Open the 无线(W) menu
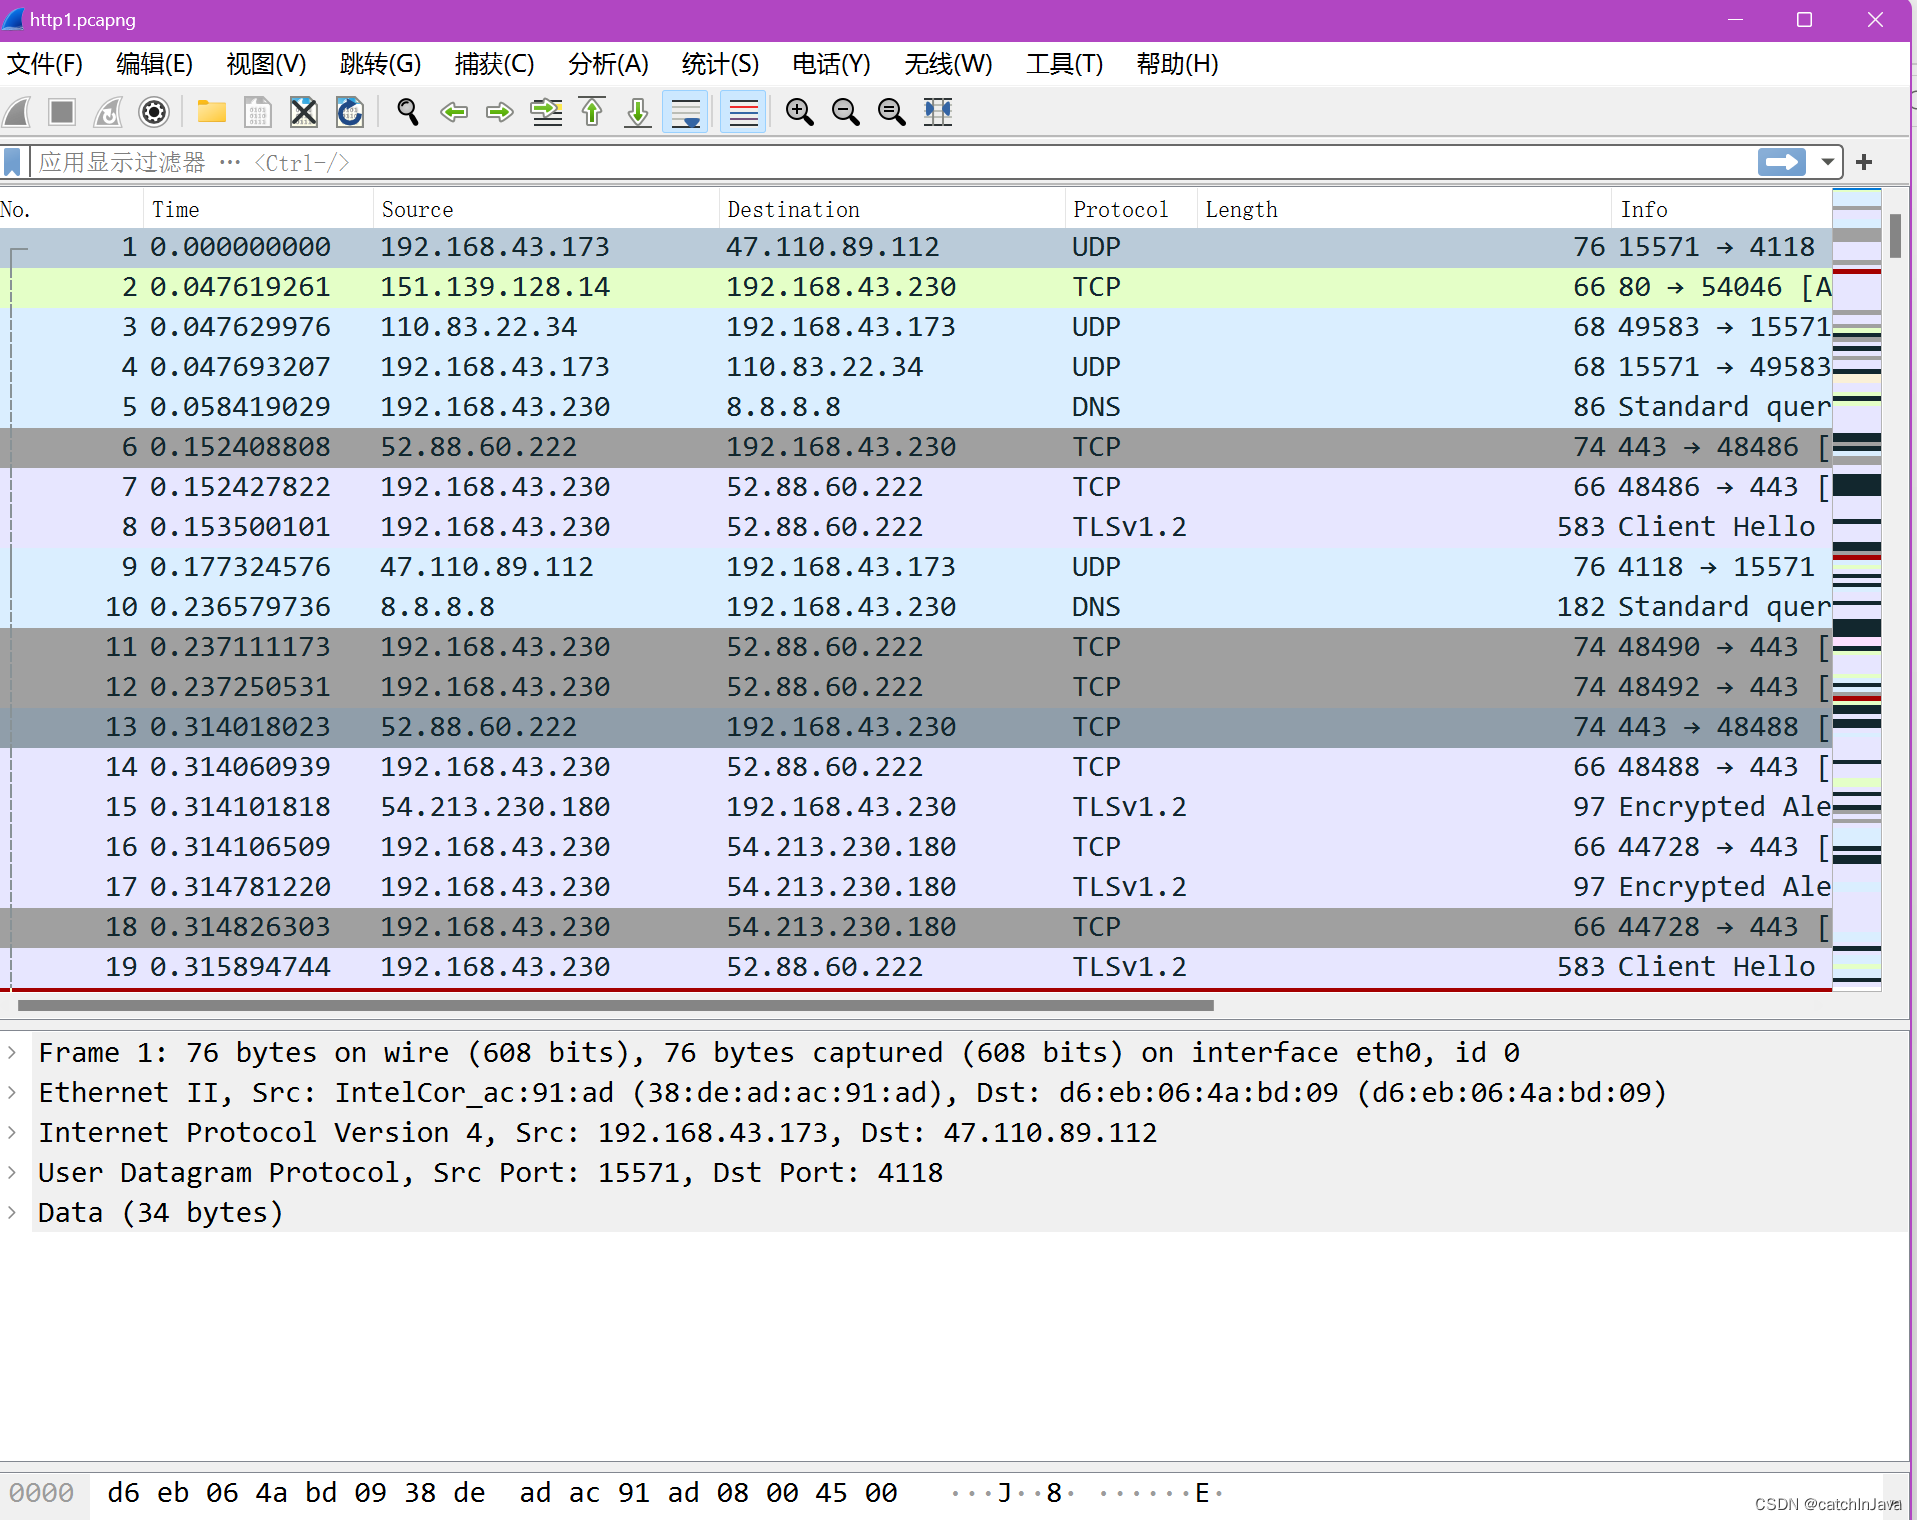Image resolution: width=1917 pixels, height=1520 pixels. click(948, 64)
